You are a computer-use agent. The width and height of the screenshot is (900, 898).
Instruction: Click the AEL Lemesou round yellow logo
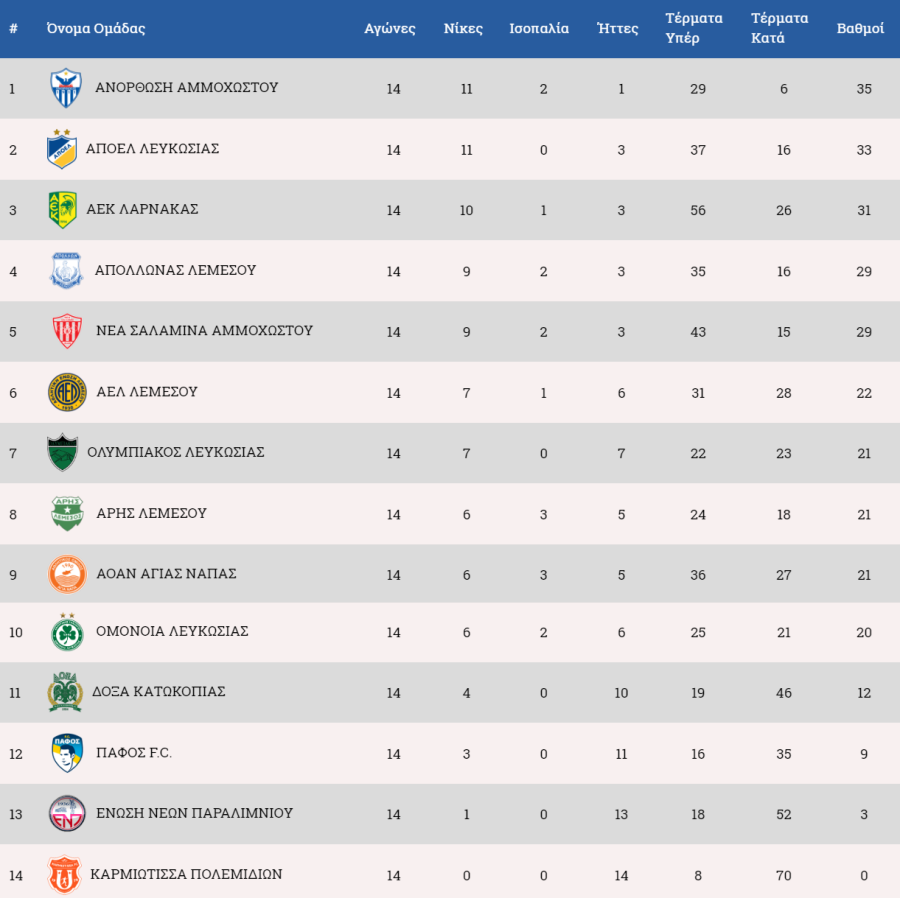67,392
